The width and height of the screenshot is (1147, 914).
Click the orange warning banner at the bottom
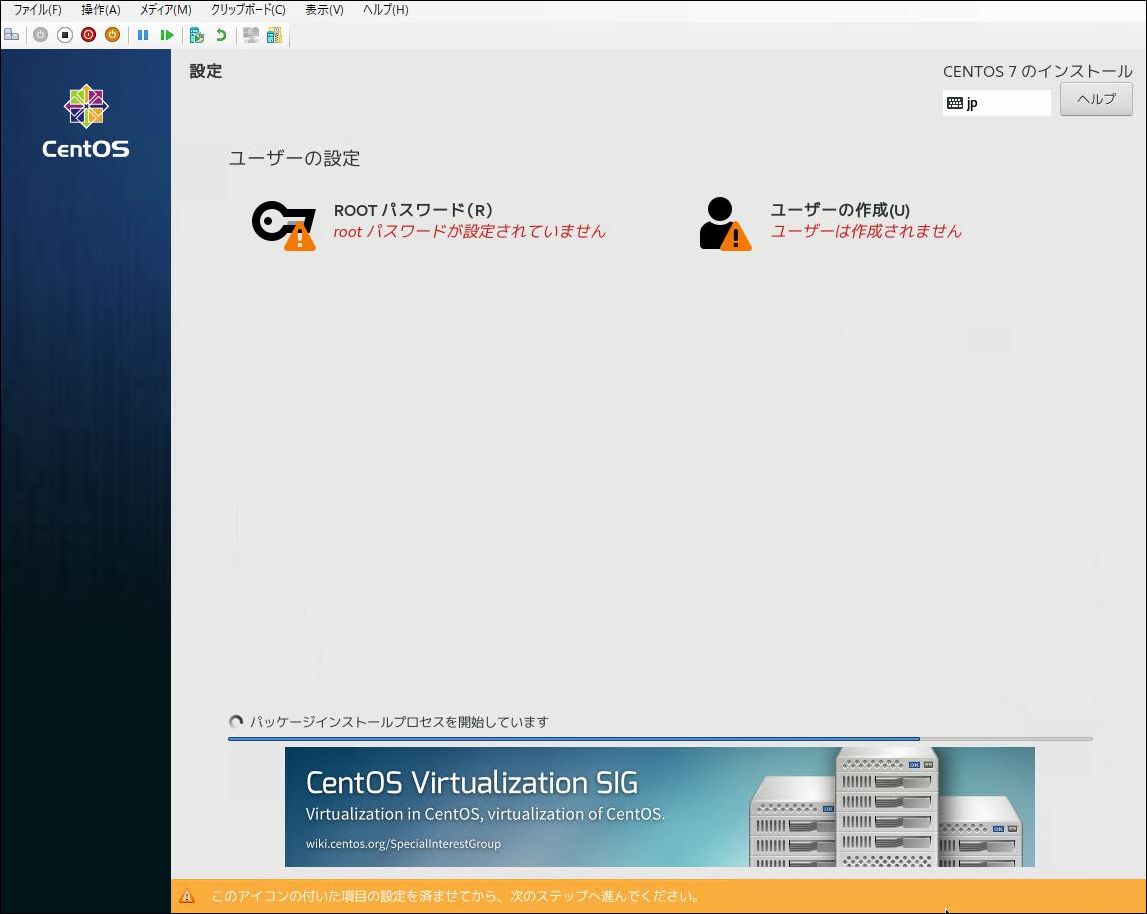tap(573, 896)
